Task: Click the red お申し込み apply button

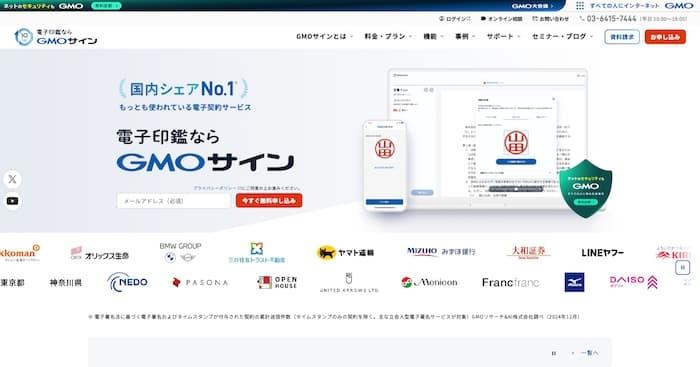Action: point(665,37)
